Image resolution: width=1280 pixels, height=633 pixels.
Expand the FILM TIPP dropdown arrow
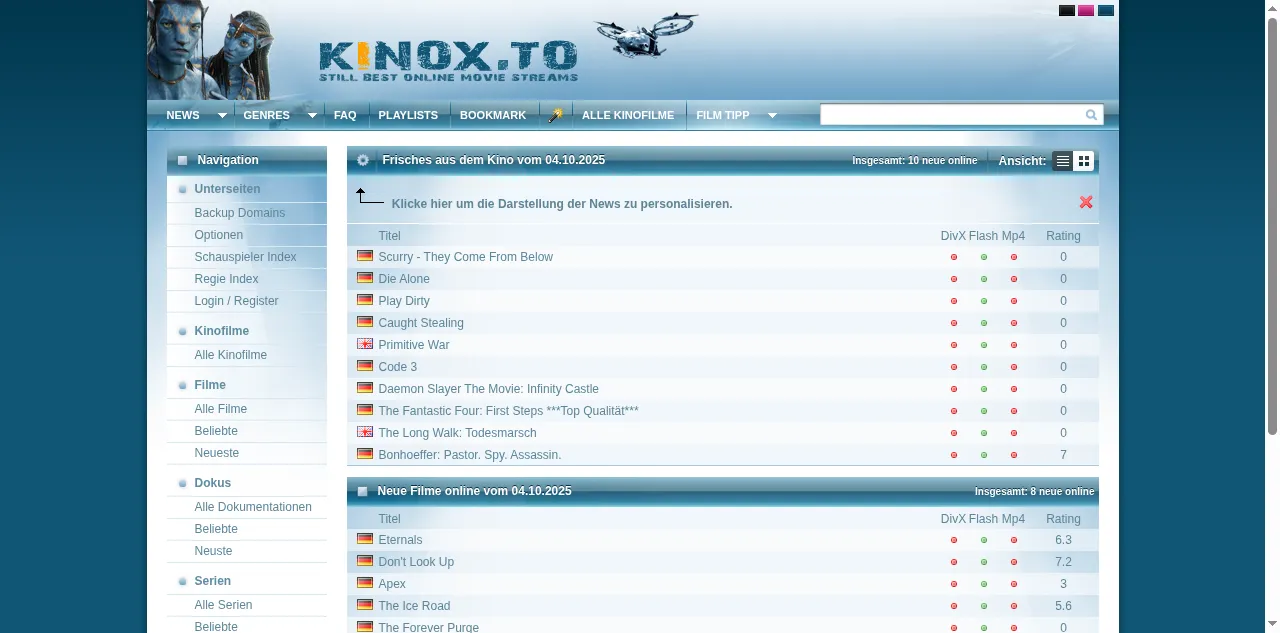772,116
